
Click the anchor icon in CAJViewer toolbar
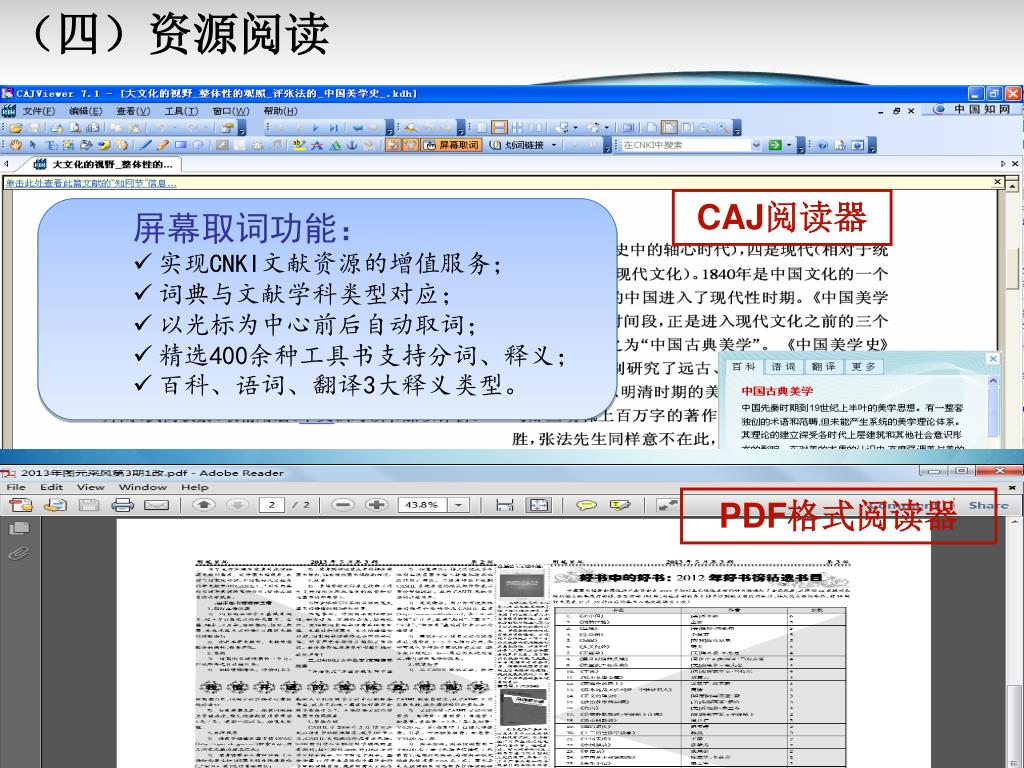pyautogui.click(x=352, y=145)
